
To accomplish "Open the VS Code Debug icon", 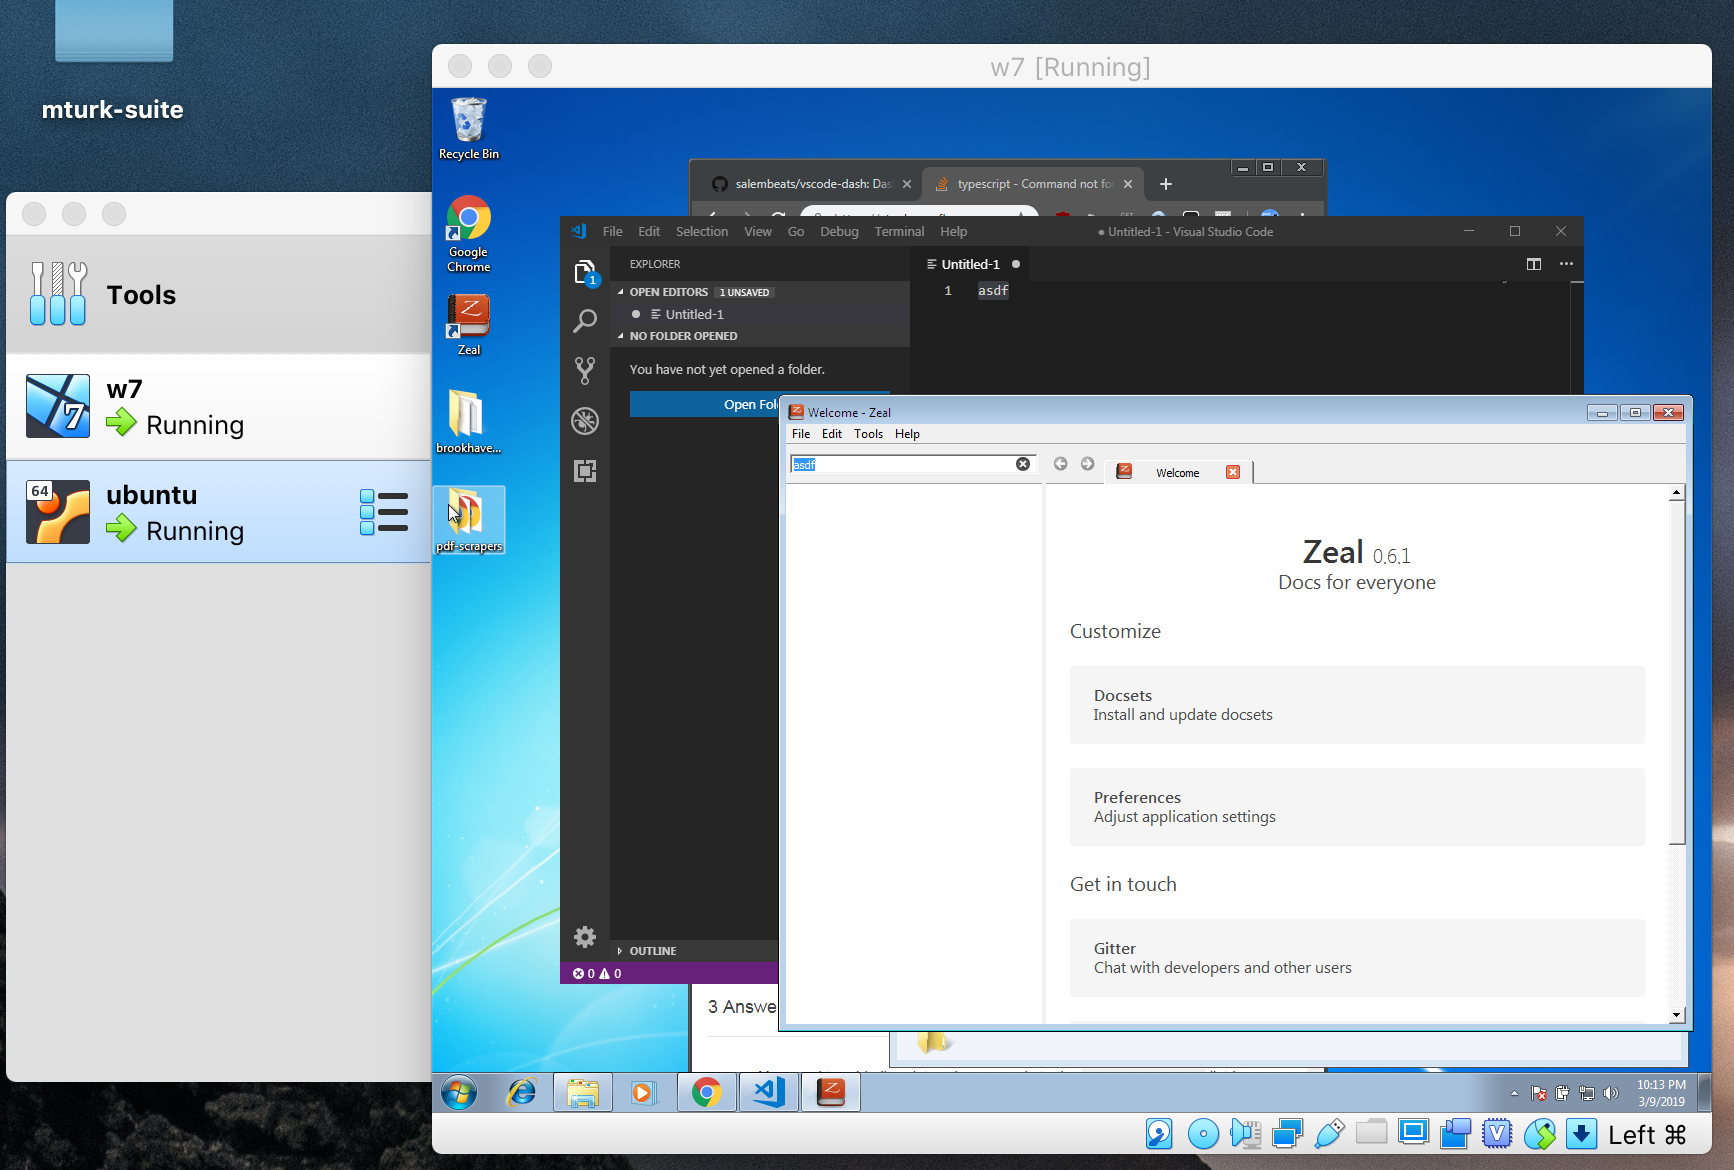I will pyautogui.click(x=585, y=421).
